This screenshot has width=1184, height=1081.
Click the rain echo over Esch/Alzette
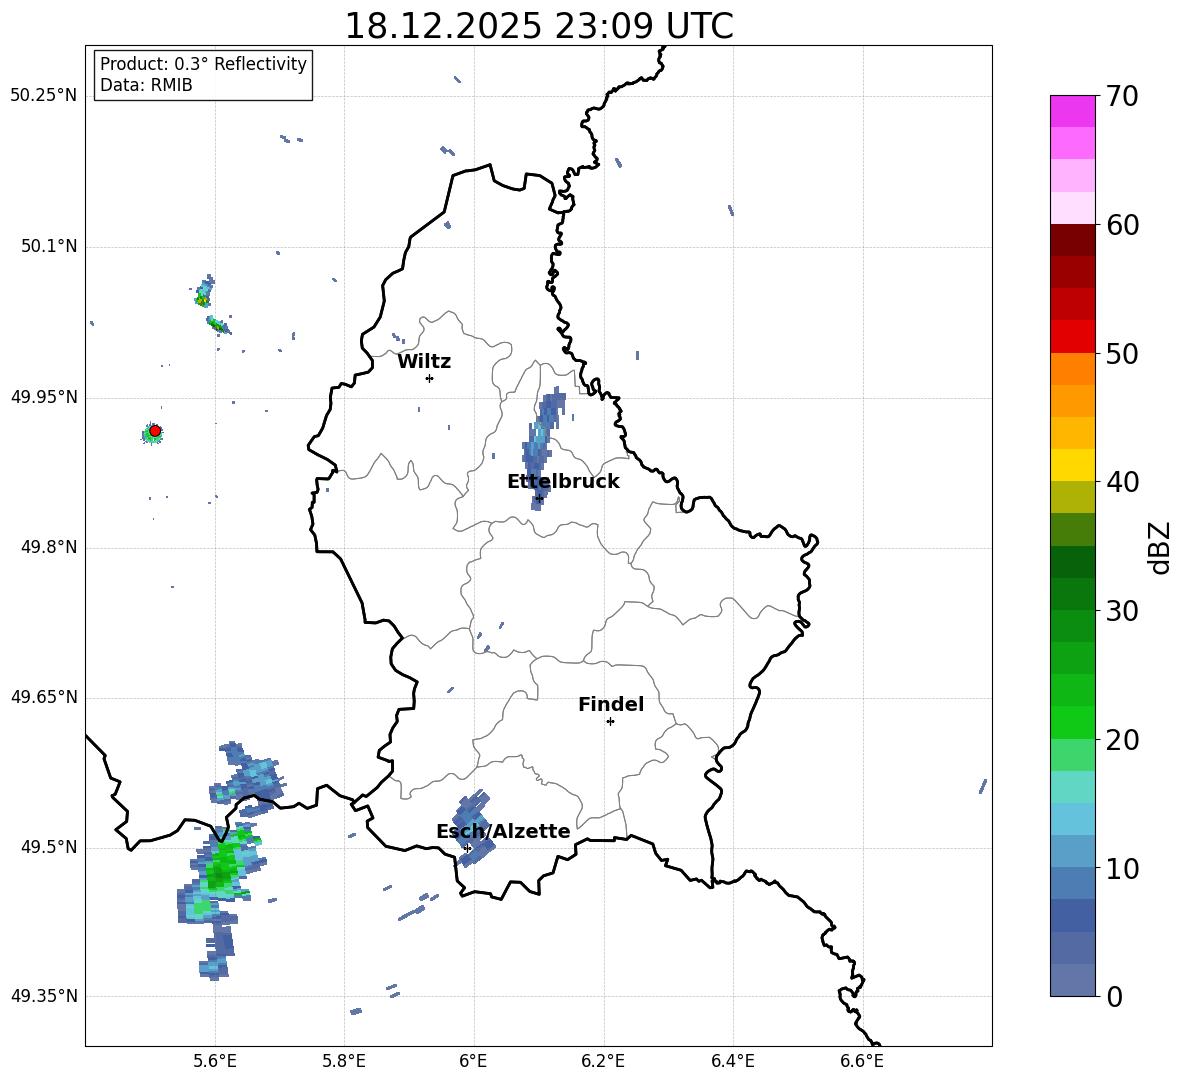click(473, 827)
